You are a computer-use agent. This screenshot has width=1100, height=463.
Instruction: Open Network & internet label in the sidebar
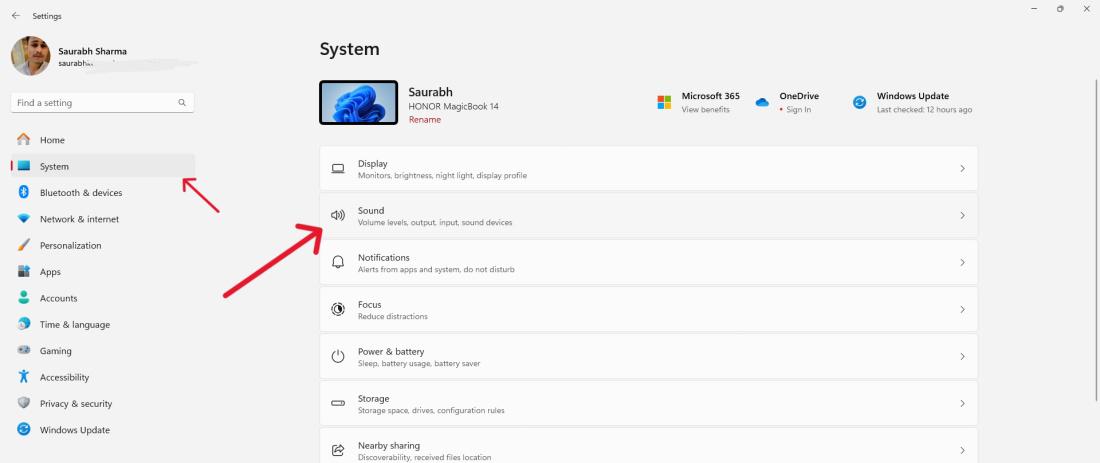(79, 219)
